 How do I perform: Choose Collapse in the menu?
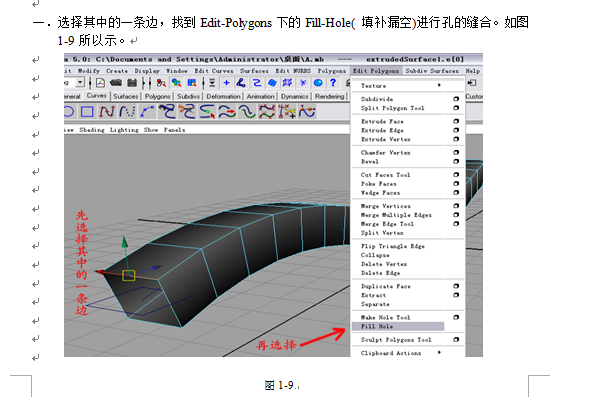[x=375, y=255]
